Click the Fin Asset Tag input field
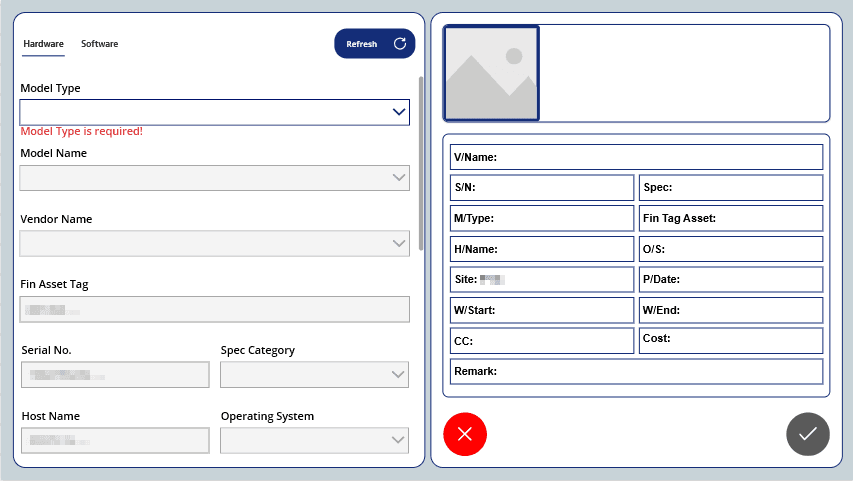Screen dimensions: 853x481 (x=214, y=310)
